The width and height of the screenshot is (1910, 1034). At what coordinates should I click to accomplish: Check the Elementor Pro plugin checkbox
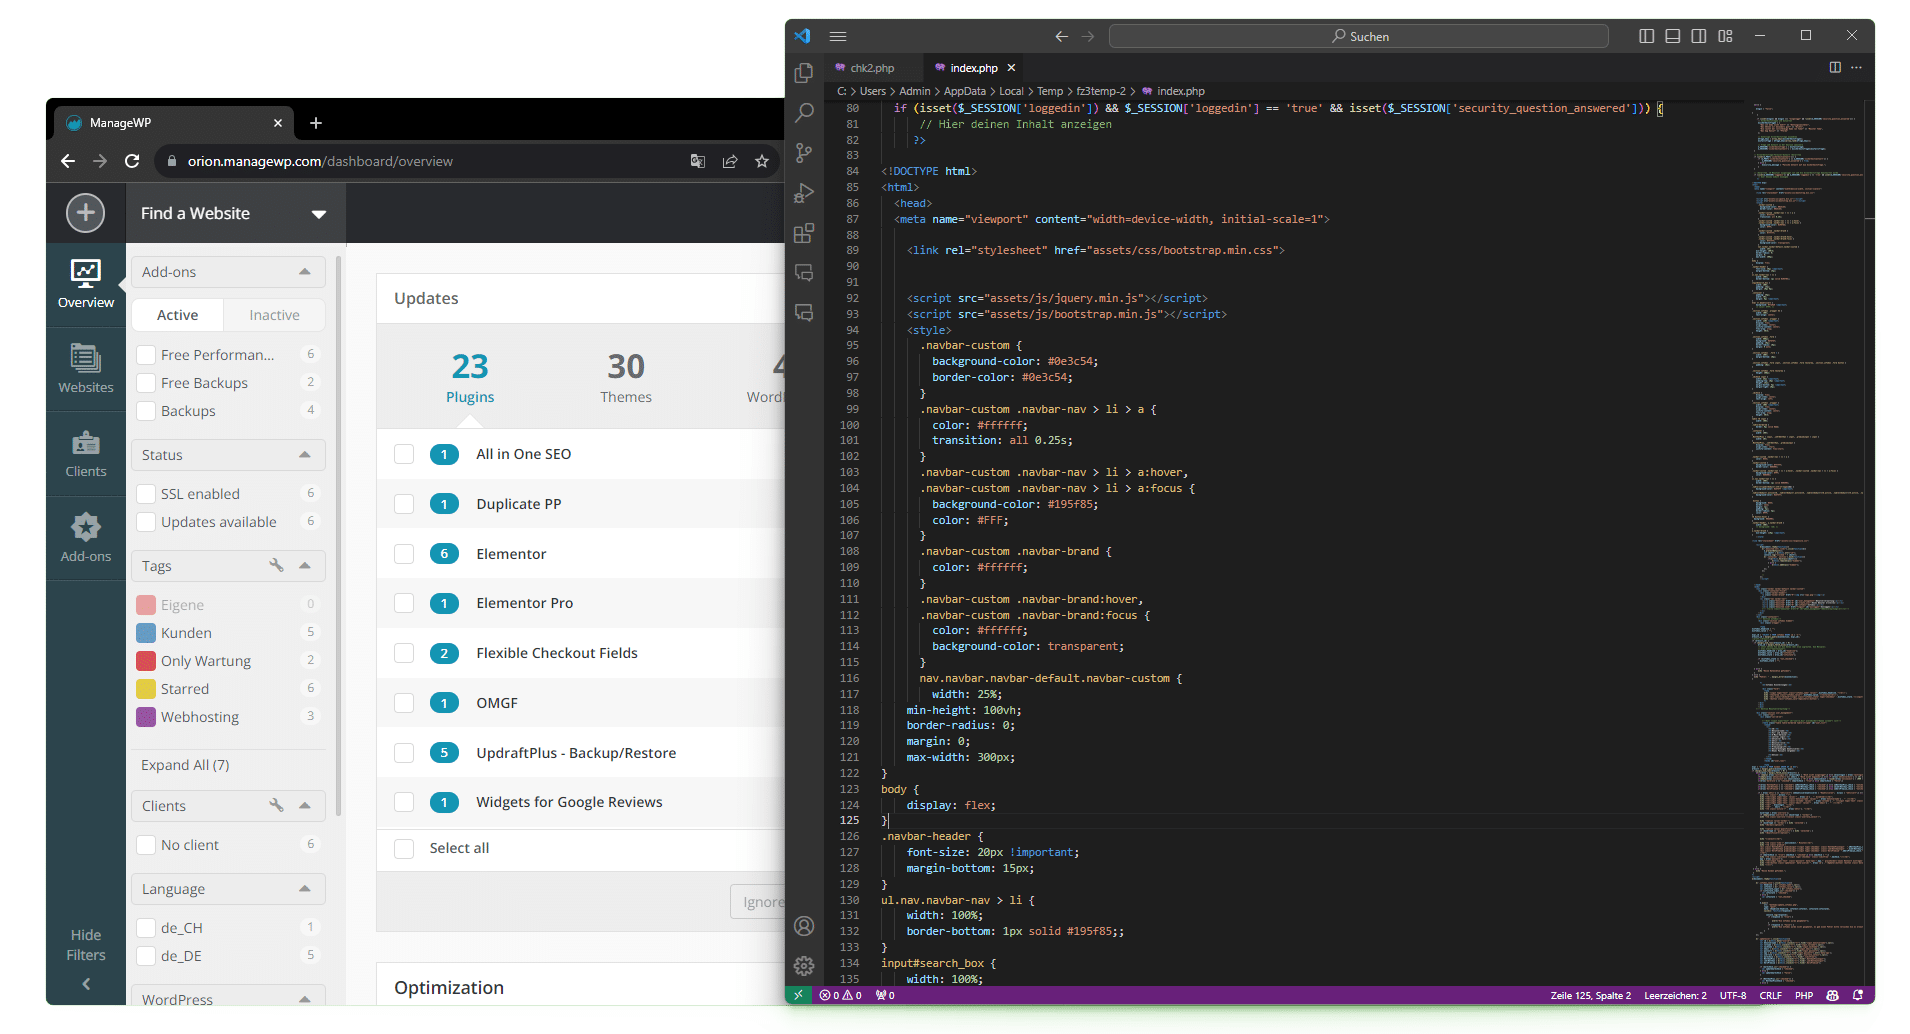tap(404, 603)
